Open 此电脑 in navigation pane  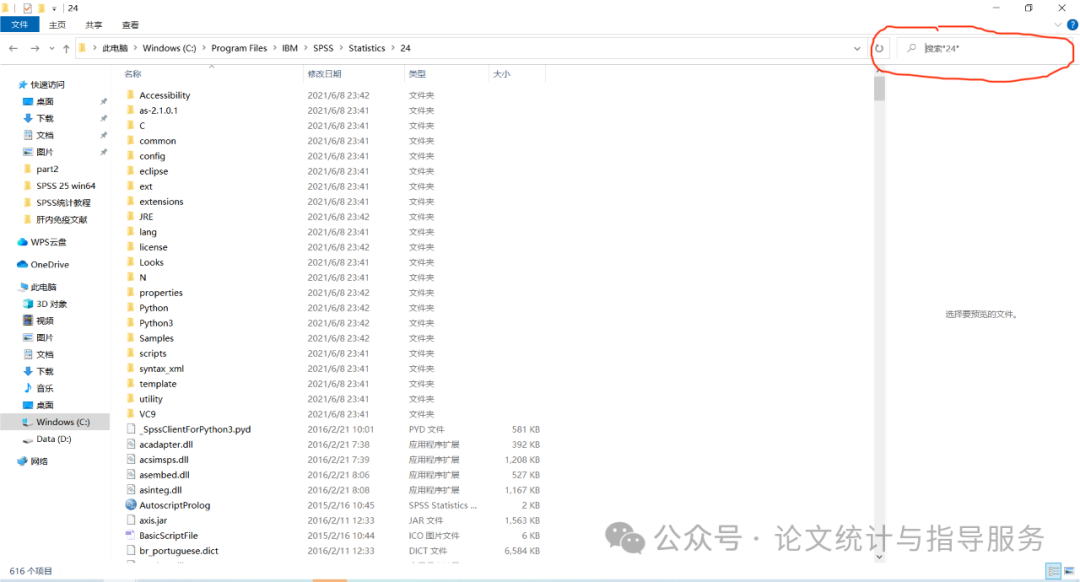(x=43, y=287)
